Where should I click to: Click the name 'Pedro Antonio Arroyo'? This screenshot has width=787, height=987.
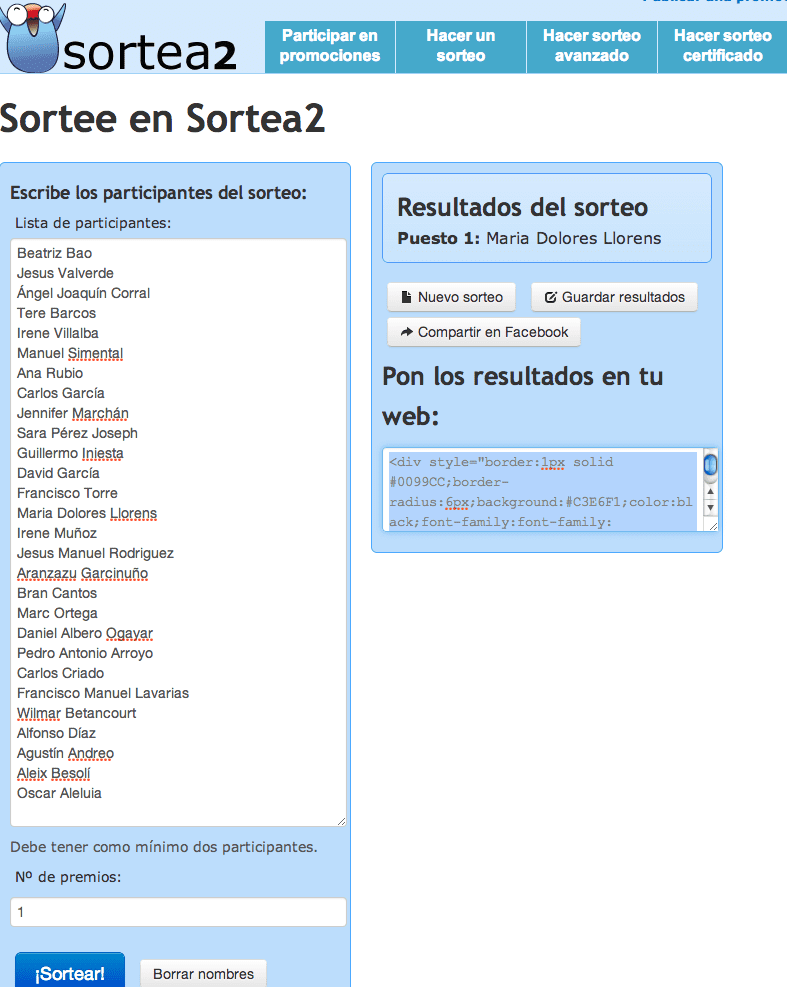click(x=85, y=653)
